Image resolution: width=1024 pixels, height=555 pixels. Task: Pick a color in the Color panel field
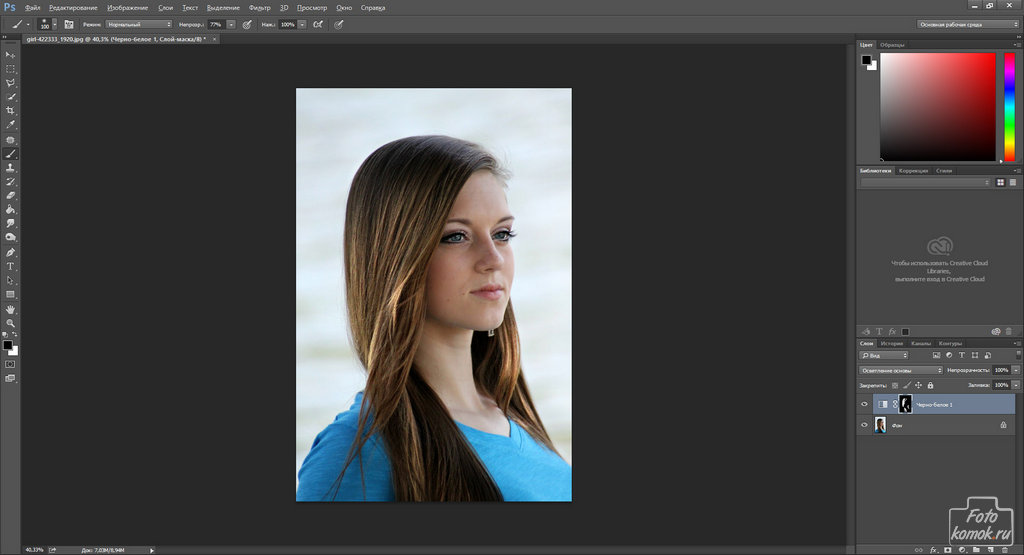938,107
